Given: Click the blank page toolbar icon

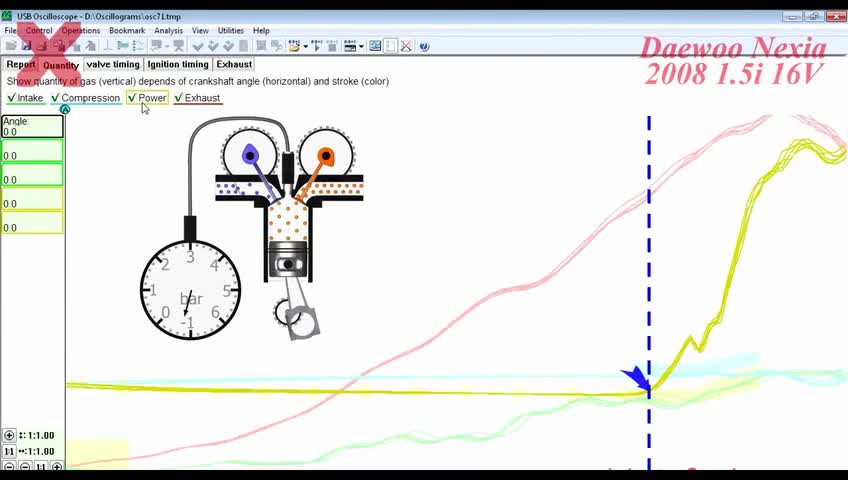Looking at the screenshot, I should point(390,46).
